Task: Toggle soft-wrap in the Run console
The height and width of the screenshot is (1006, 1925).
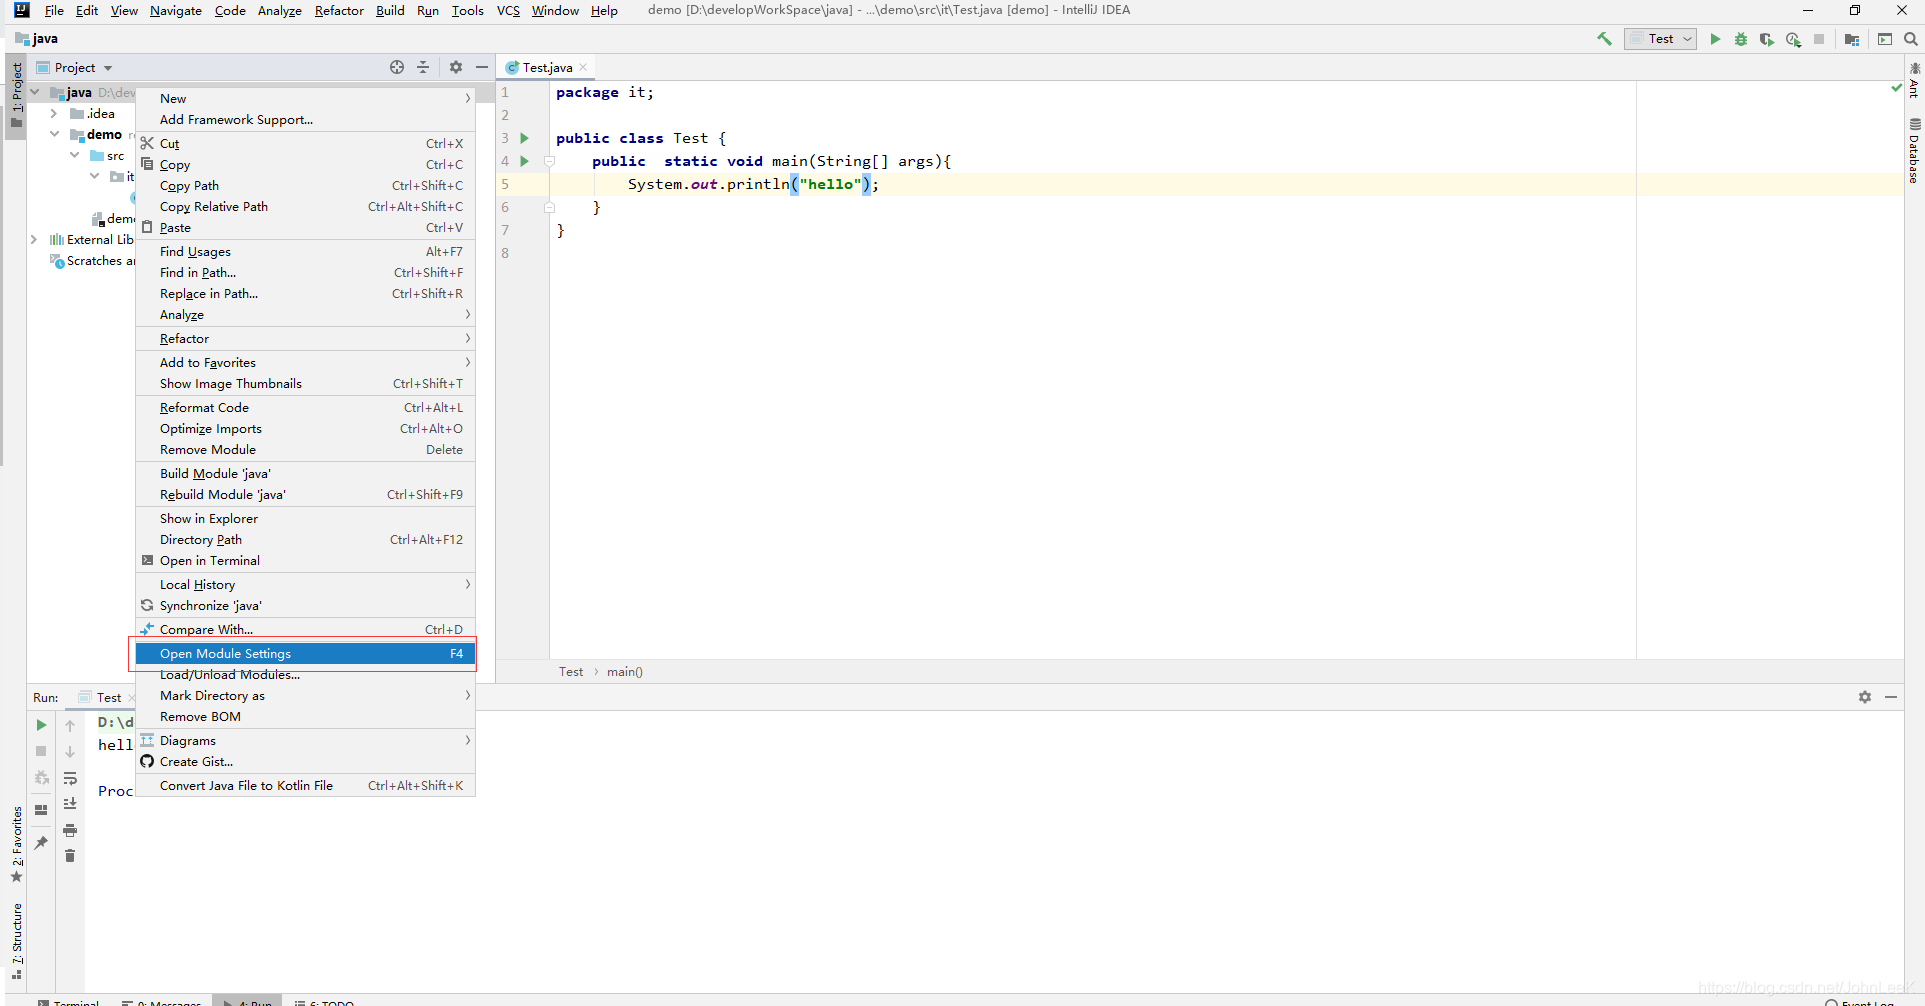Action: pos(71,778)
